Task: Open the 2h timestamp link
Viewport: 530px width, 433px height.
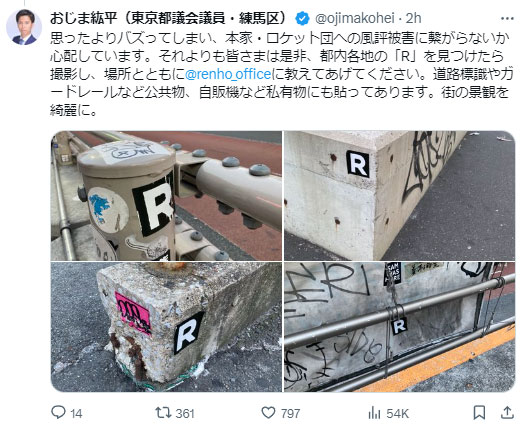Action: click(414, 18)
